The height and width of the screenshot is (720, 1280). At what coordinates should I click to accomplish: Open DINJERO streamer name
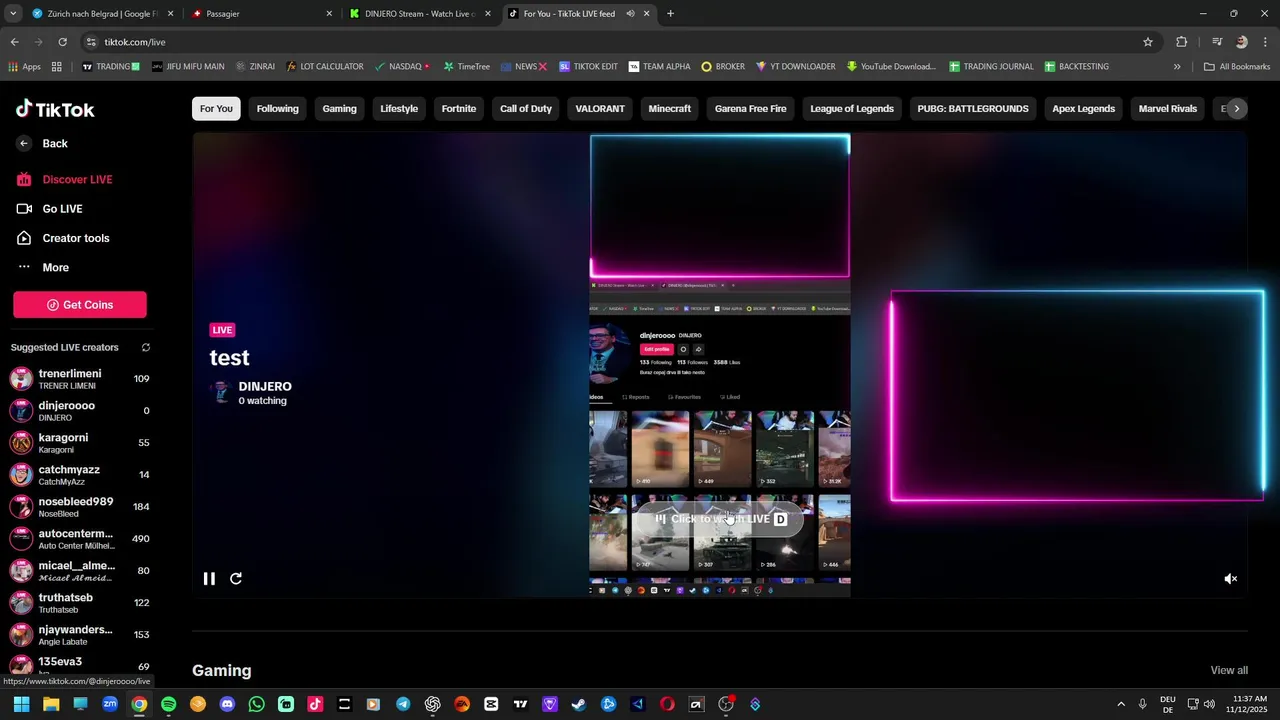pos(265,386)
